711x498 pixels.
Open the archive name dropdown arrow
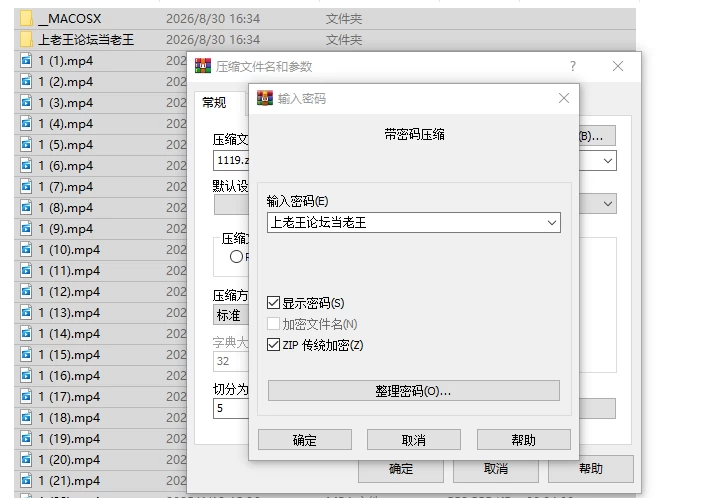(x=608, y=161)
